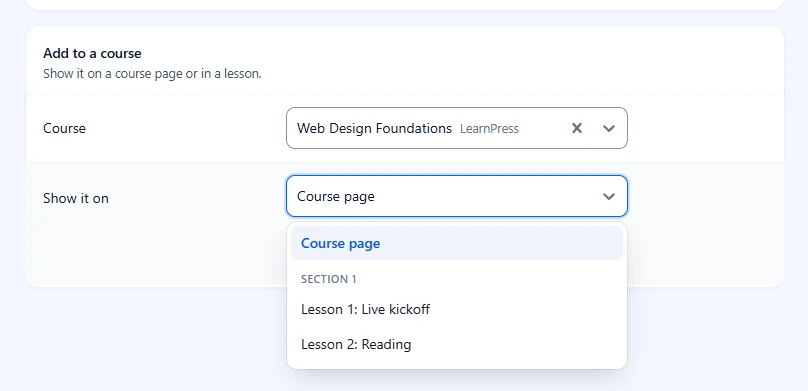The width and height of the screenshot is (808, 391).
Task: Expand the Course dropdown chevron
Action: click(x=609, y=128)
